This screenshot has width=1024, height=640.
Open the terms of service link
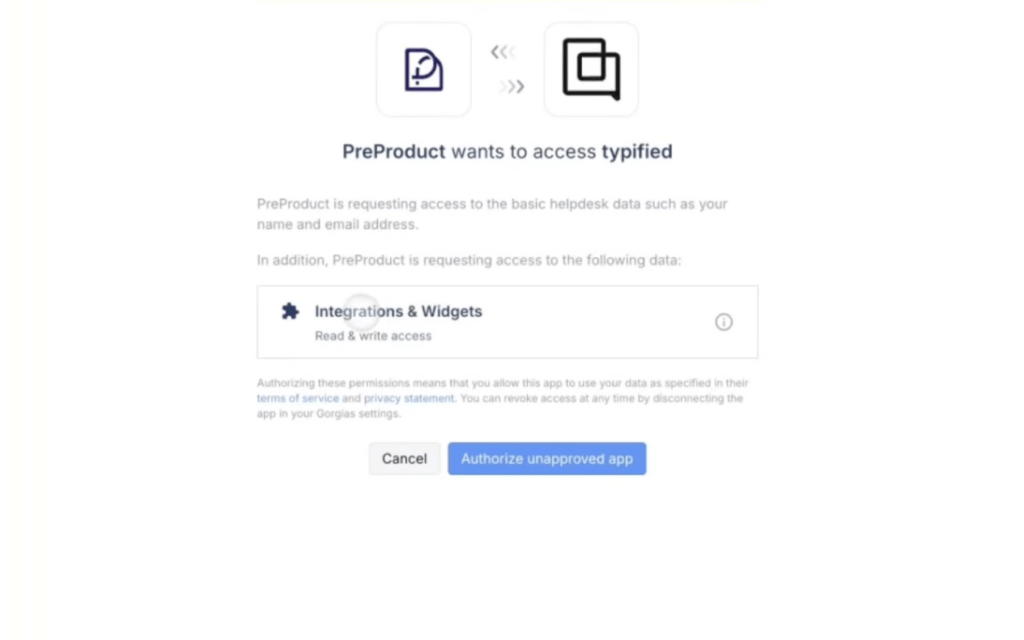click(297, 397)
